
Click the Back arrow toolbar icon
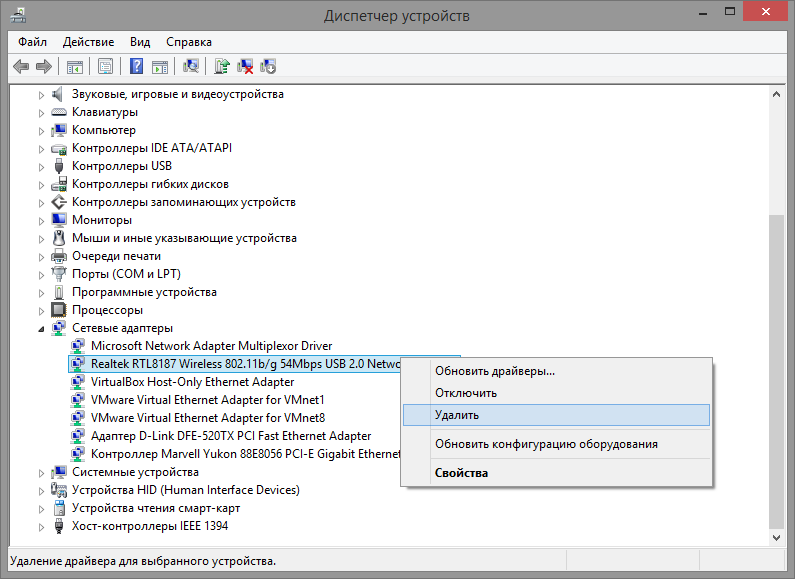pyautogui.click(x=21, y=66)
